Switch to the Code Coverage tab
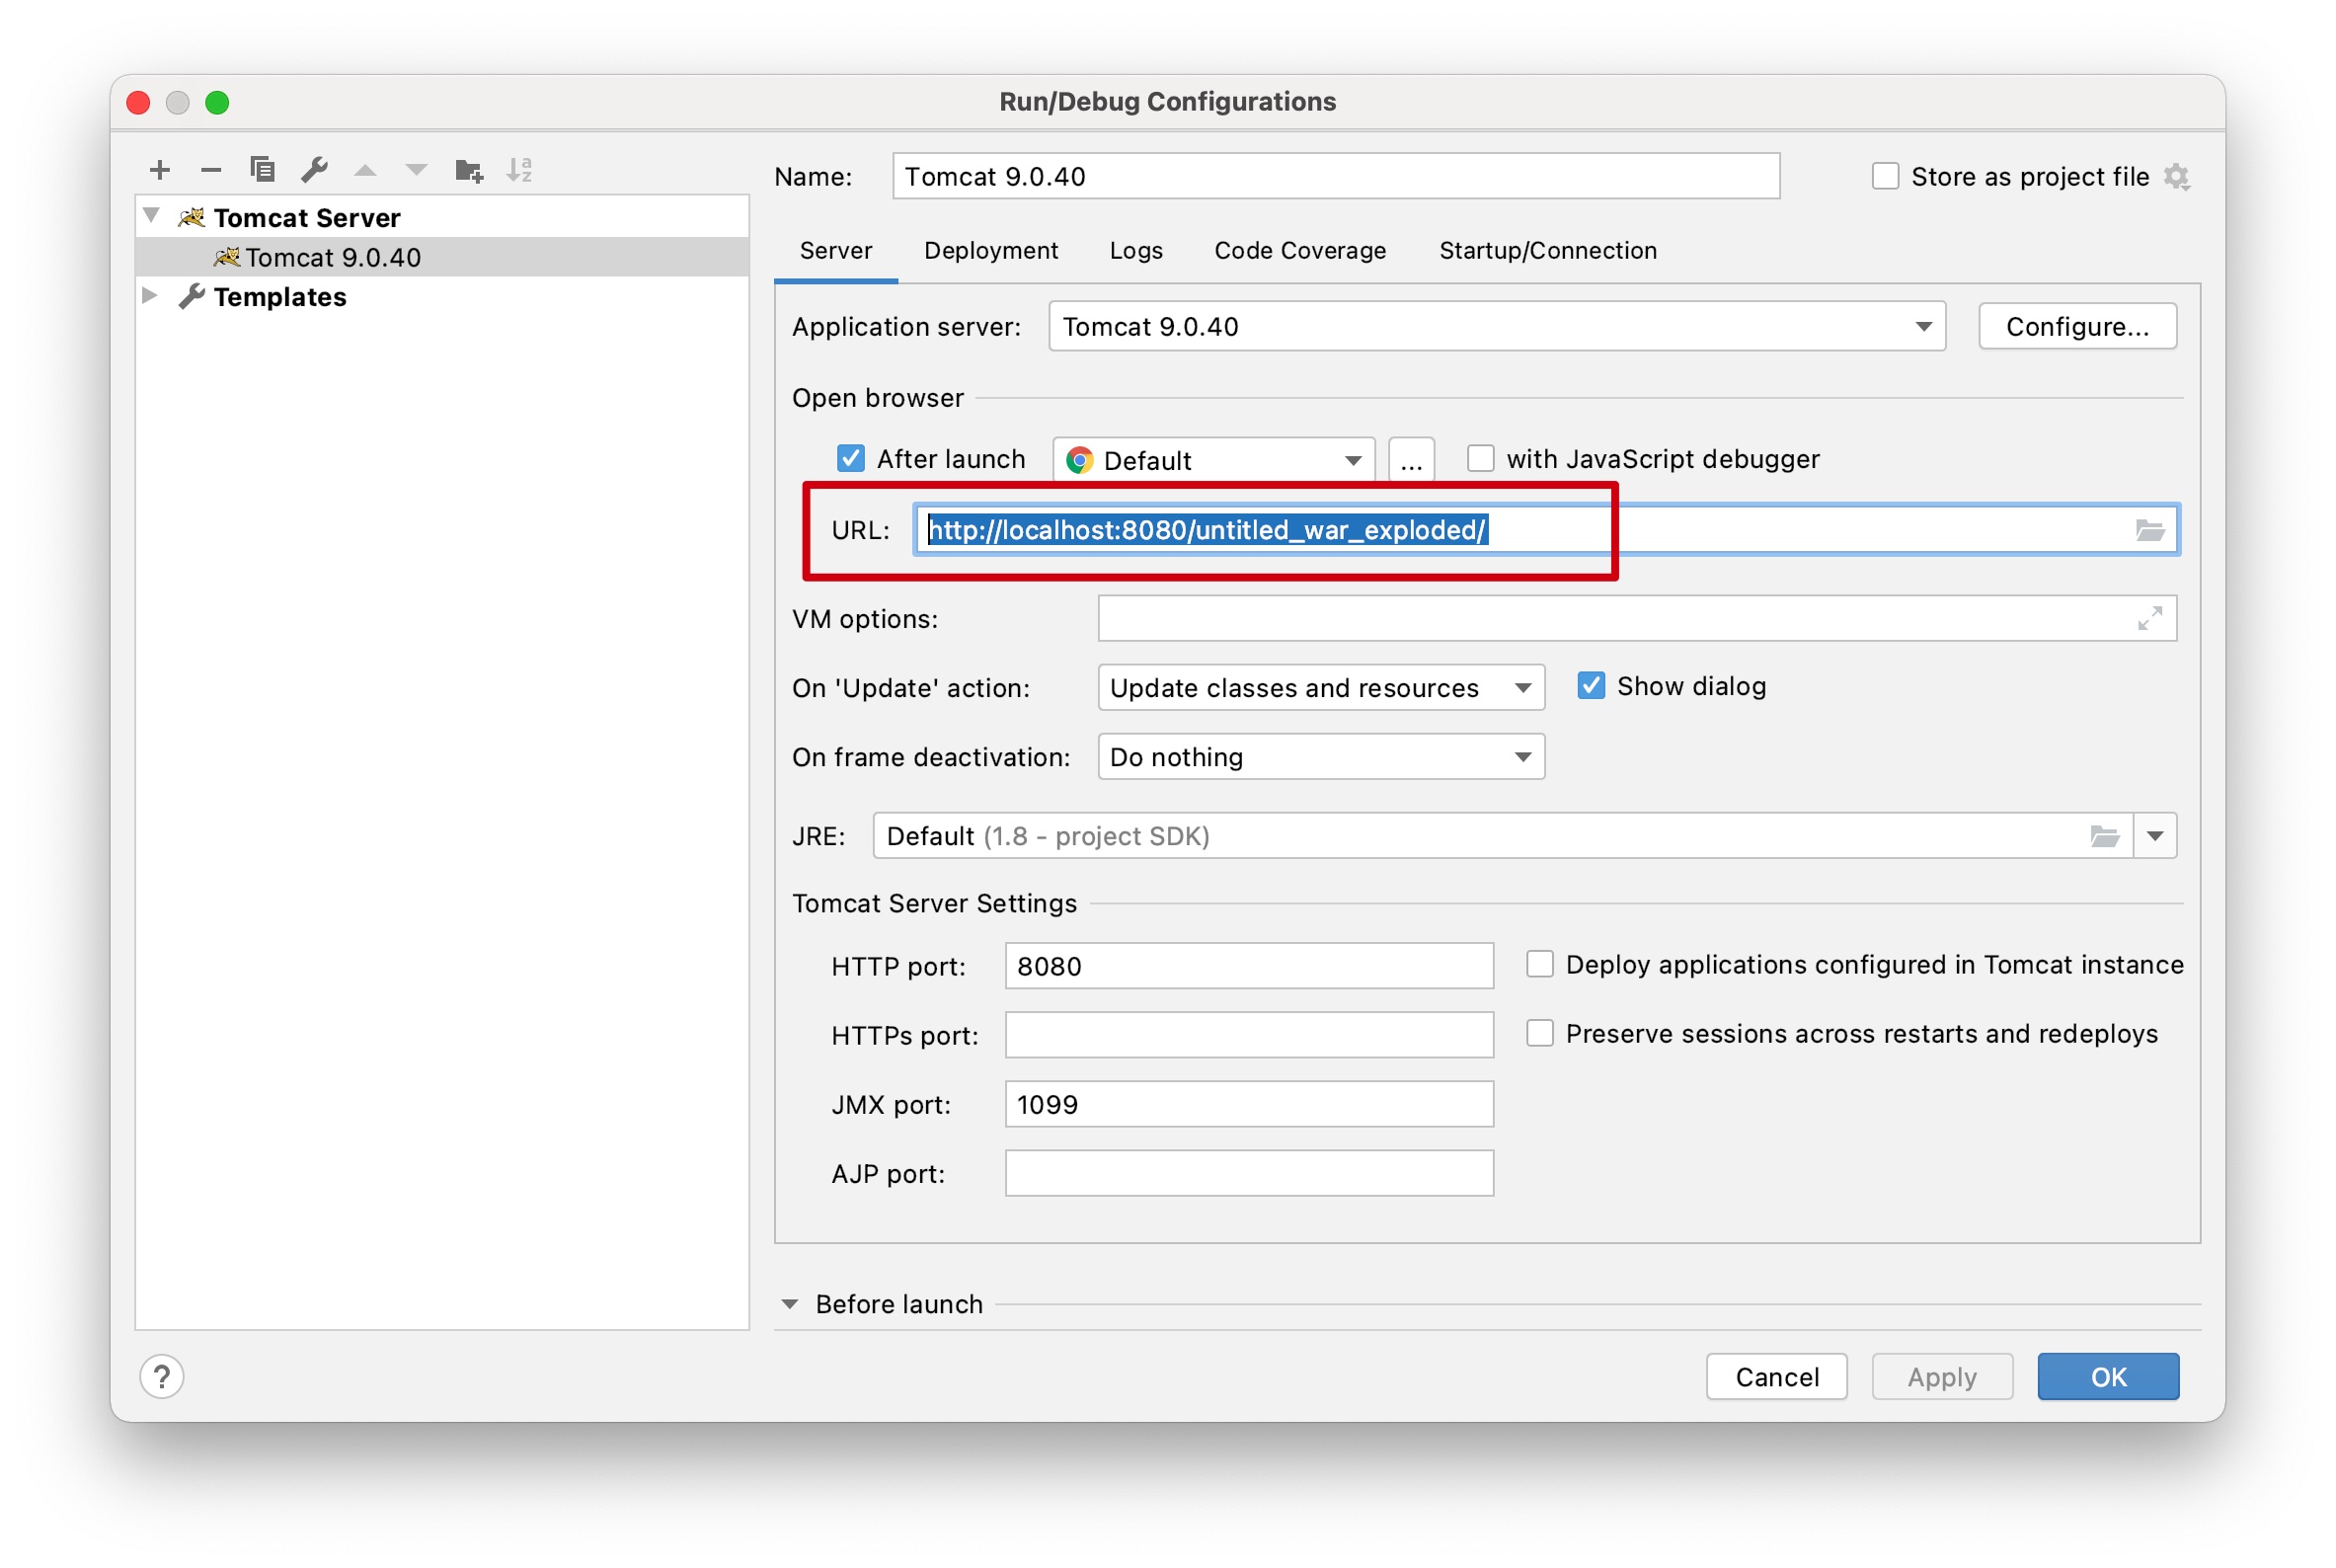 pyautogui.click(x=1300, y=250)
